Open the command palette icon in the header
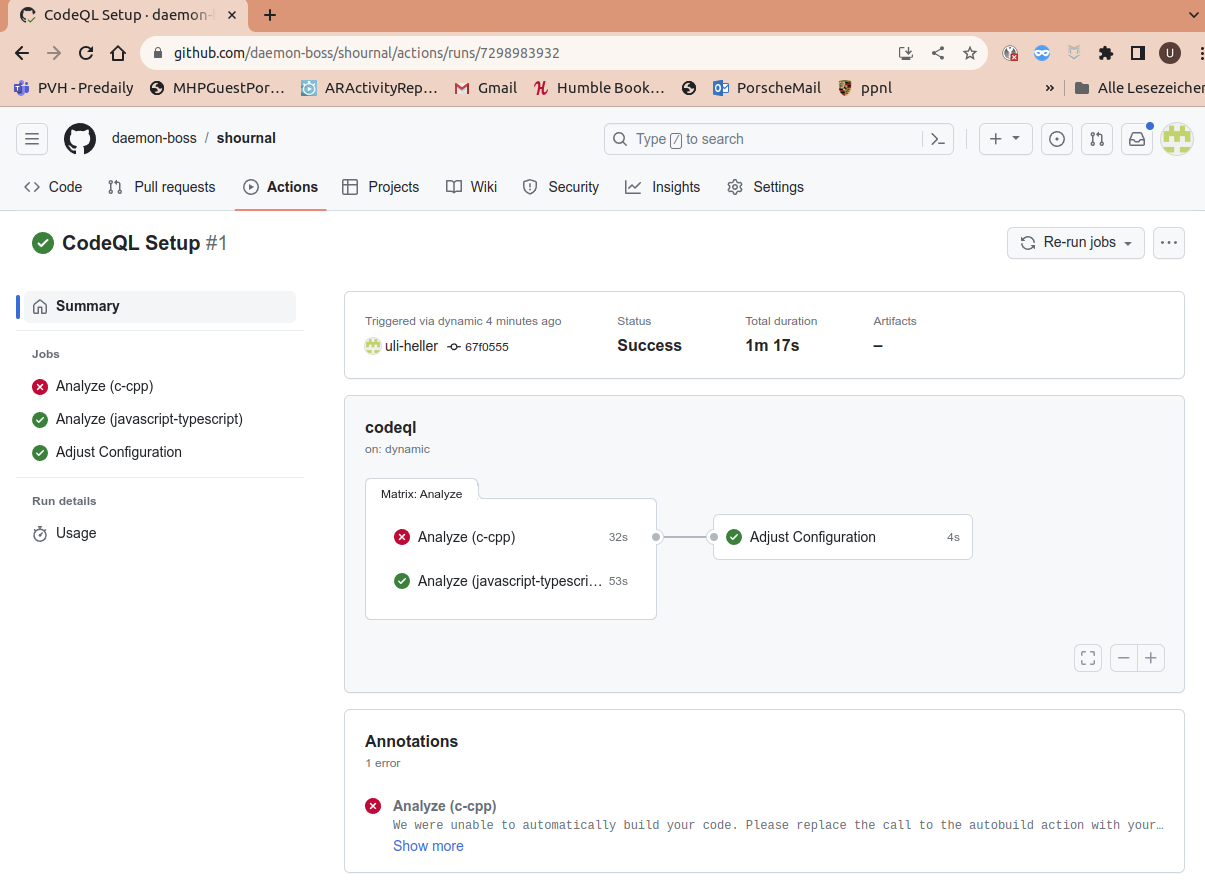The height and width of the screenshot is (886, 1205). [x=938, y=139]
